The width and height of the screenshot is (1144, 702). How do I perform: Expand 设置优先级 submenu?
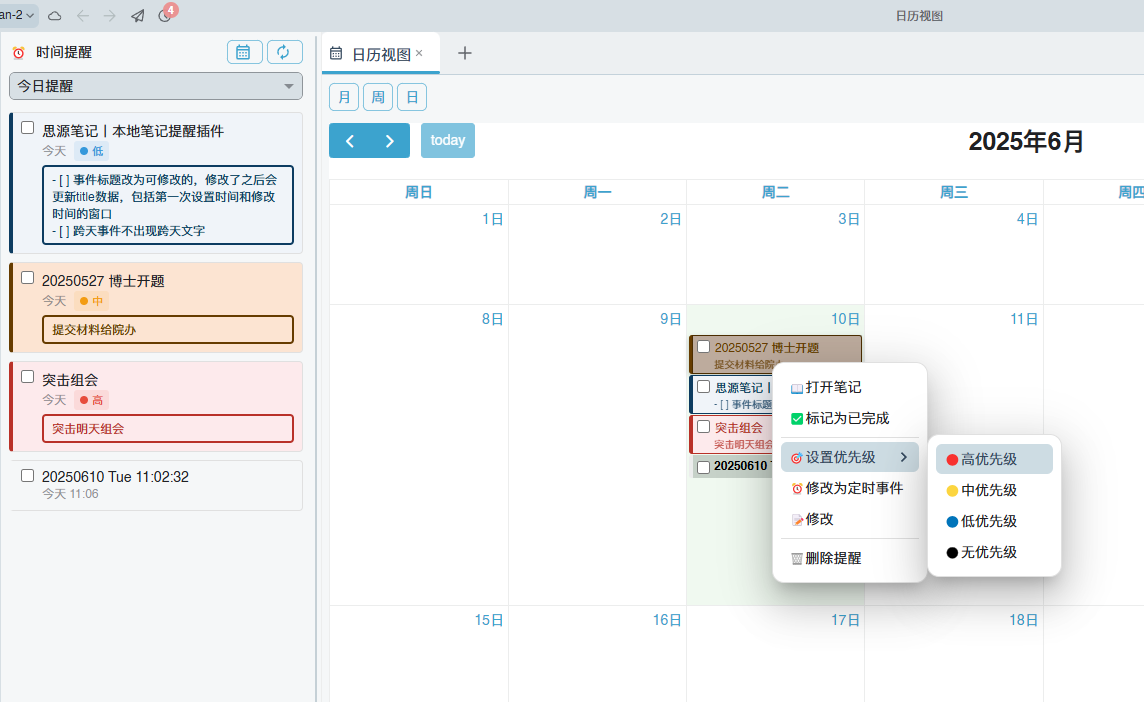click(x=849, y=458)
